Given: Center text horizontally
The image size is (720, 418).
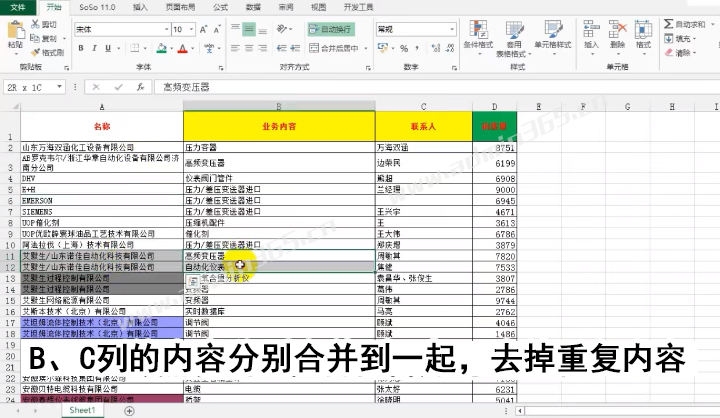Looking at the screenshot, I should tap(249, 48).
